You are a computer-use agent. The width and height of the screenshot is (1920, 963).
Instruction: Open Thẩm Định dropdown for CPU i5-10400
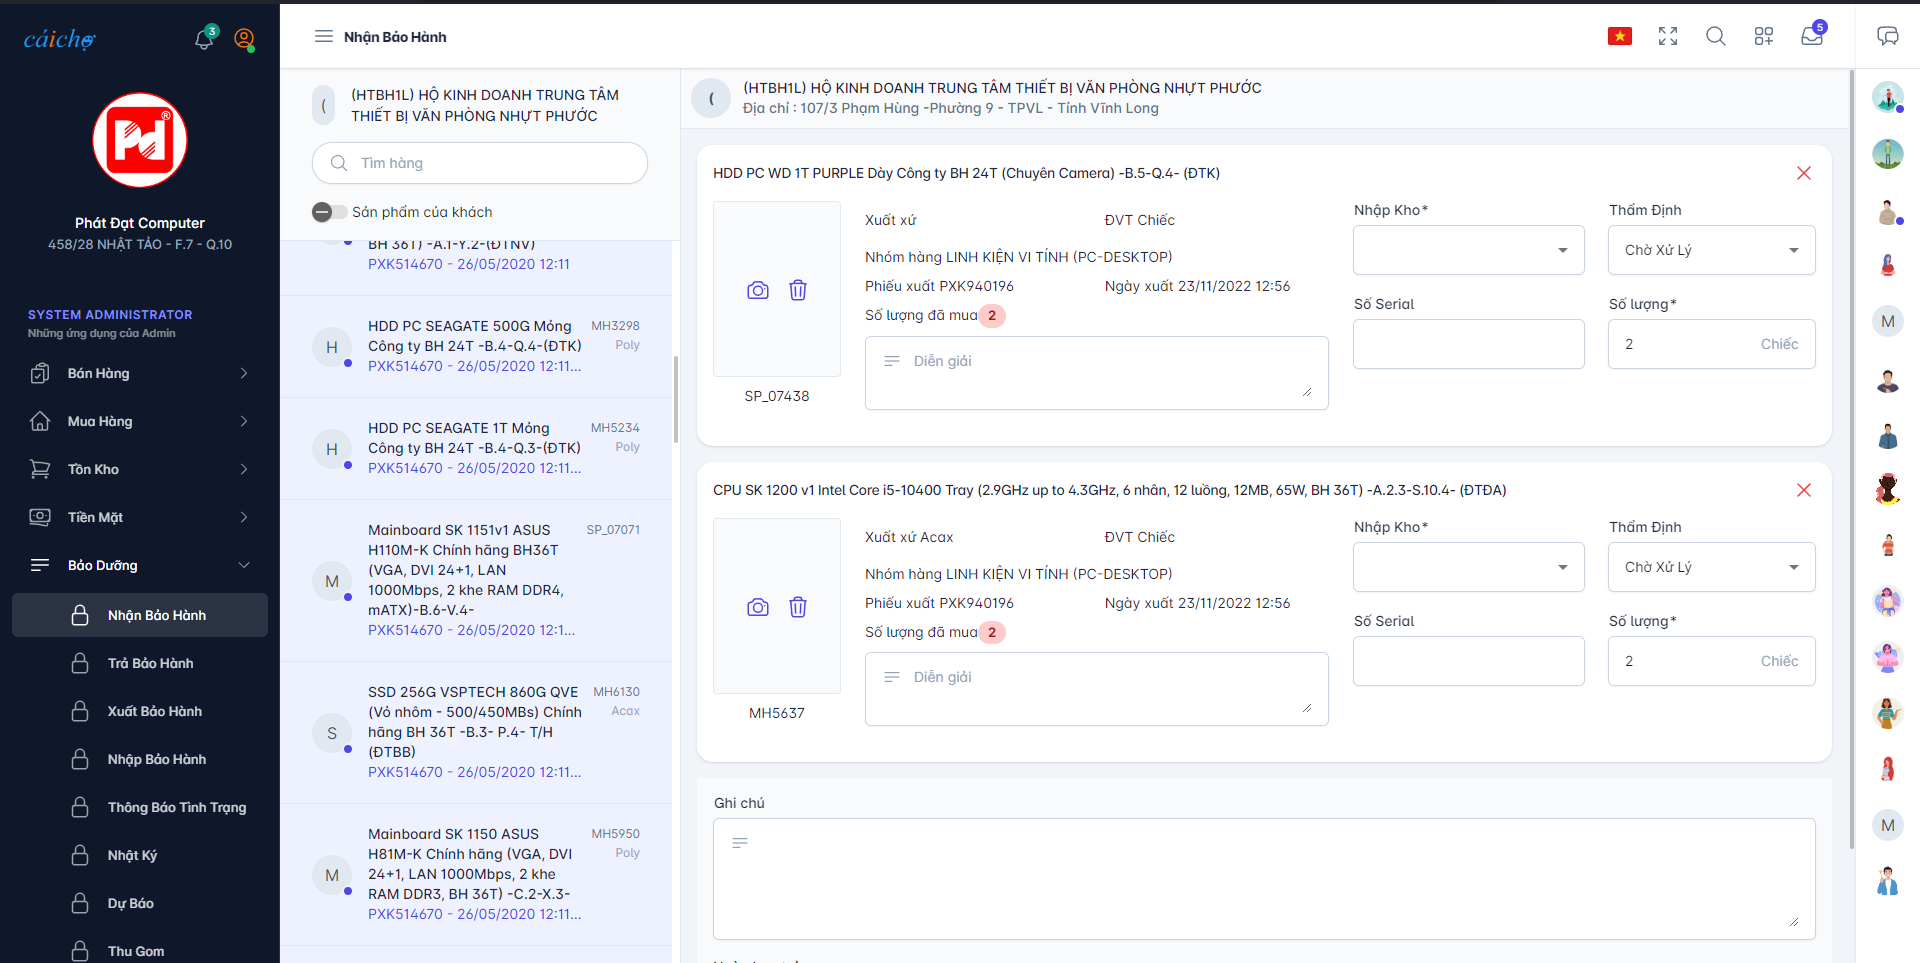pos(1711,567)
